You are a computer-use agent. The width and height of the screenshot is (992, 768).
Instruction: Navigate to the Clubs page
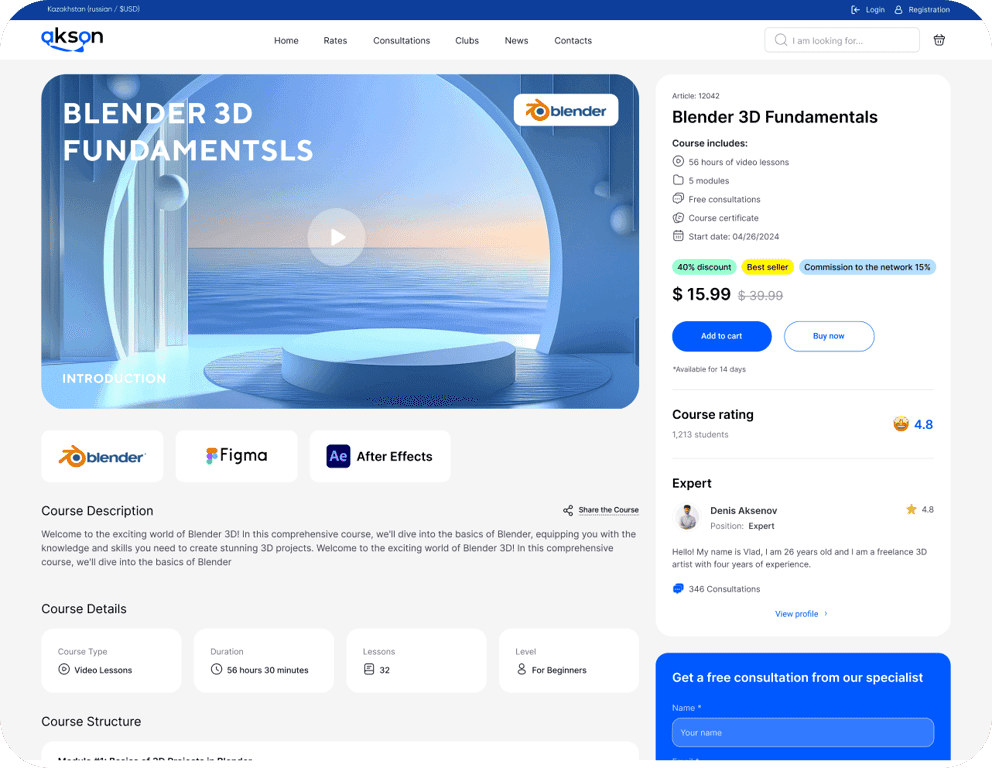tap(467, 41)
